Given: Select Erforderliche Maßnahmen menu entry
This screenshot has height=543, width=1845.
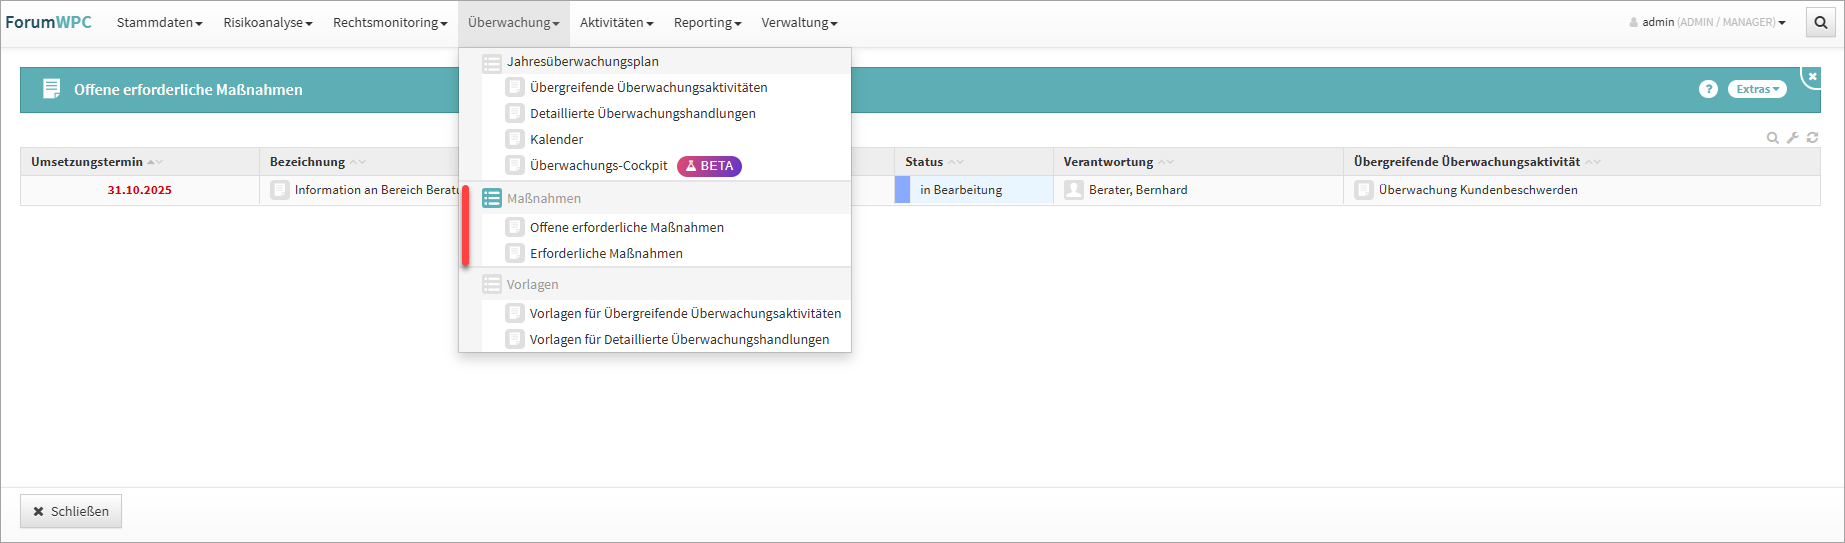Looking at the screenshot, I should pyautogui.click(x=606, y=253).
